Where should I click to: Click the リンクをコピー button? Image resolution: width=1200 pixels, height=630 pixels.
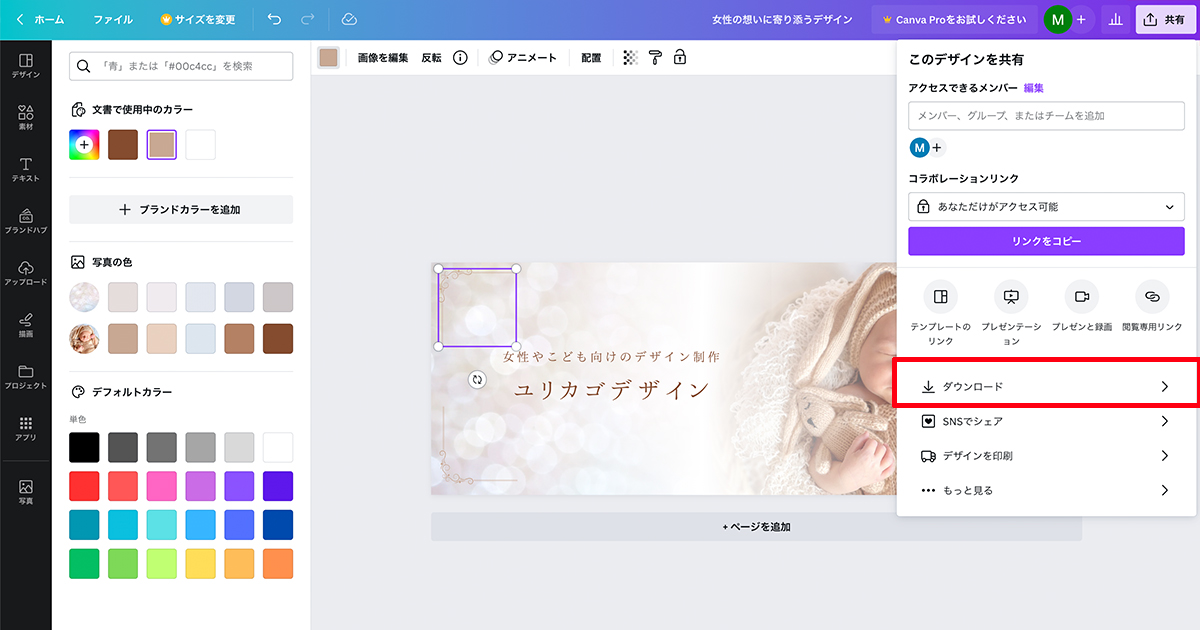tap(1046, 241)
